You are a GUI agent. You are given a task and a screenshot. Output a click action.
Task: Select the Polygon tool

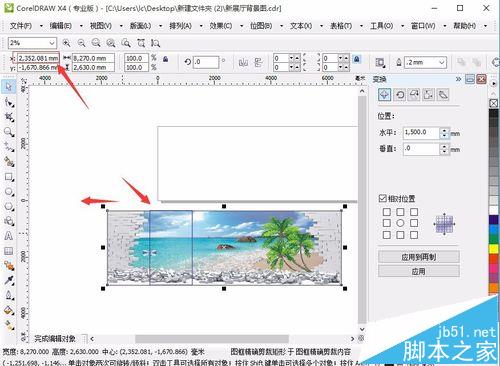(9, 206)
